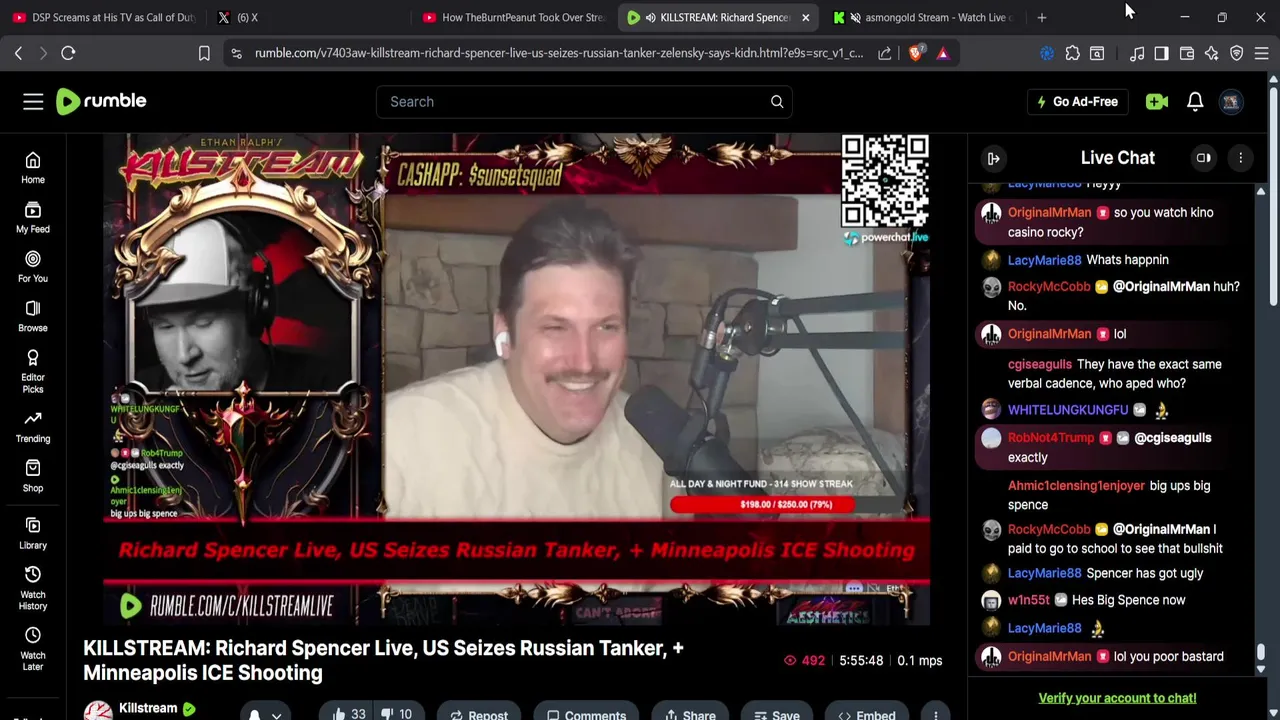Screen dimensions: 1280x720
Task: Click Verify your account to chat
Action: (1117, 698)
